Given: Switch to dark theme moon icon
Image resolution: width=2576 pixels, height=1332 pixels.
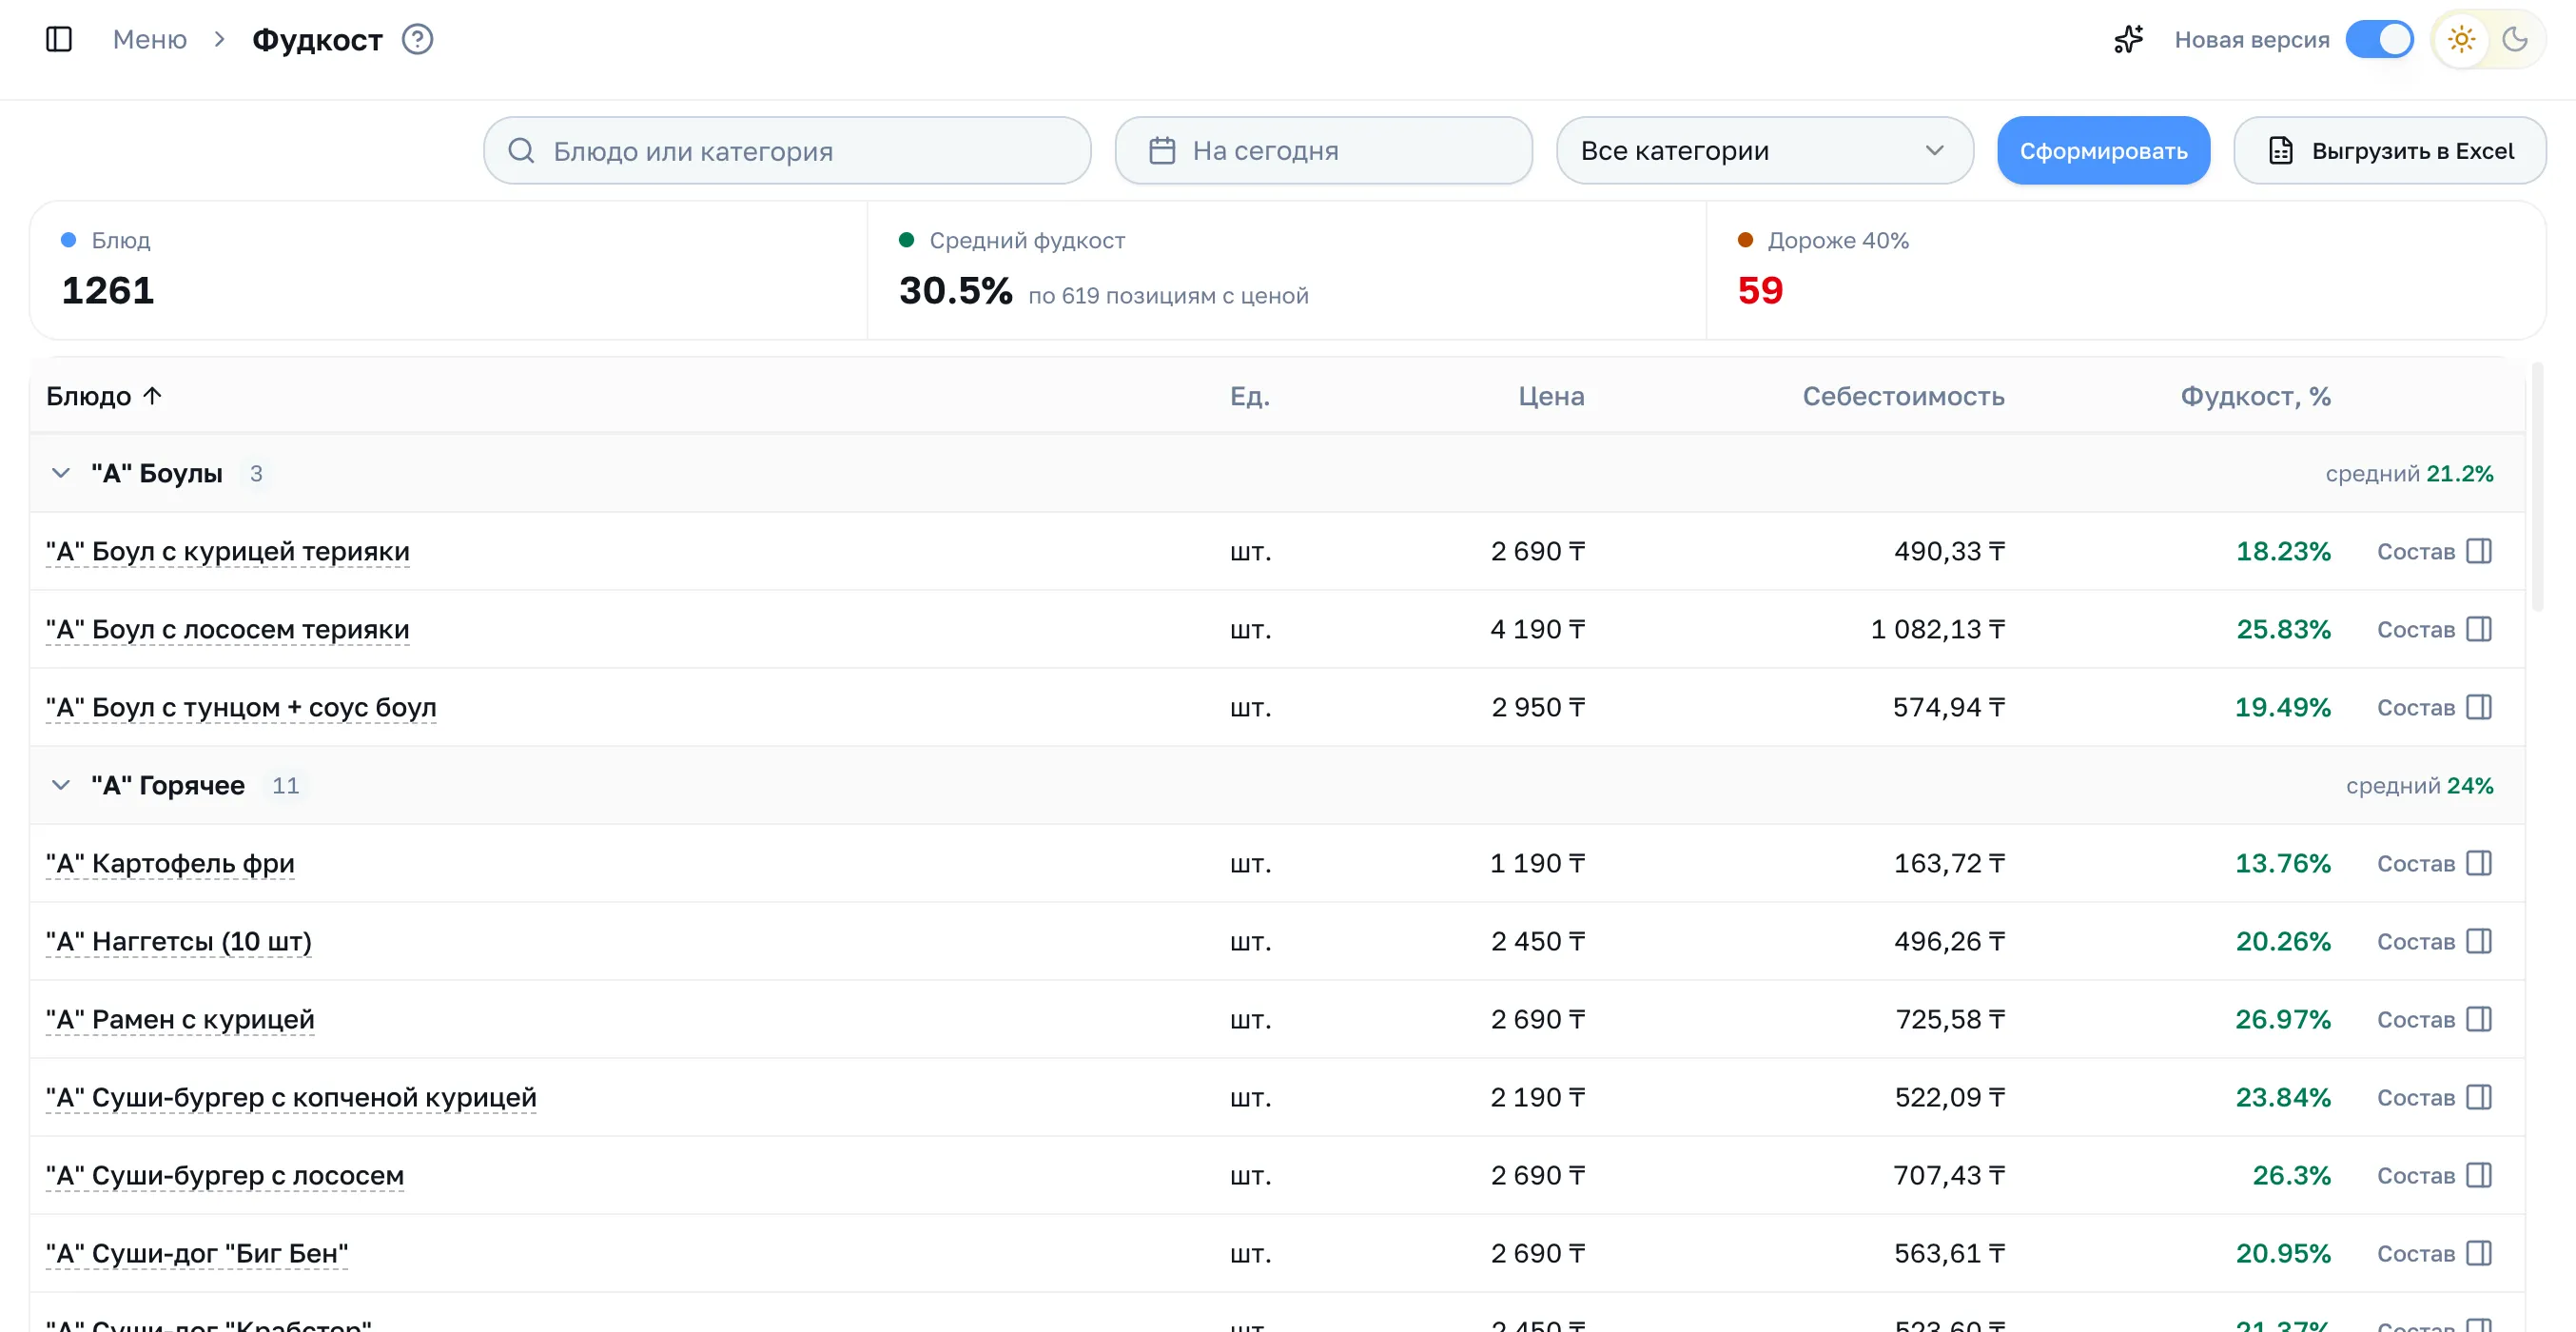Looking at the screenshot, I should click(2514, 40).
